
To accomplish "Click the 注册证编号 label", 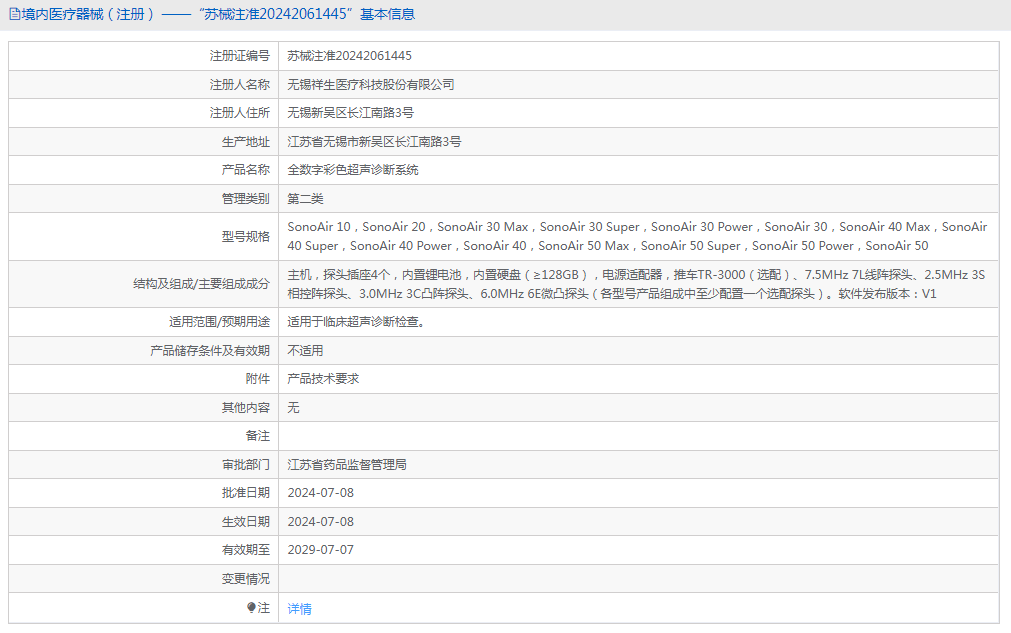I will [239, 56].
